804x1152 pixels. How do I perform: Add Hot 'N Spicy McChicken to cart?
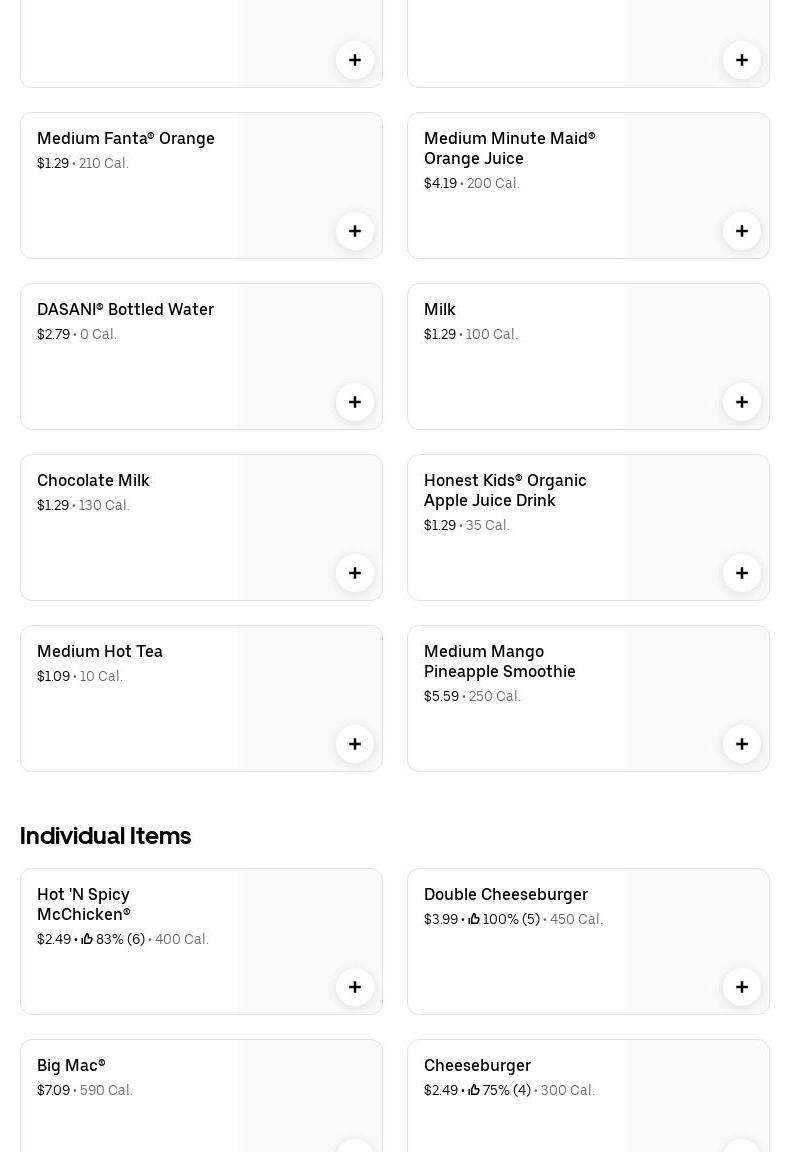[355, 987]
